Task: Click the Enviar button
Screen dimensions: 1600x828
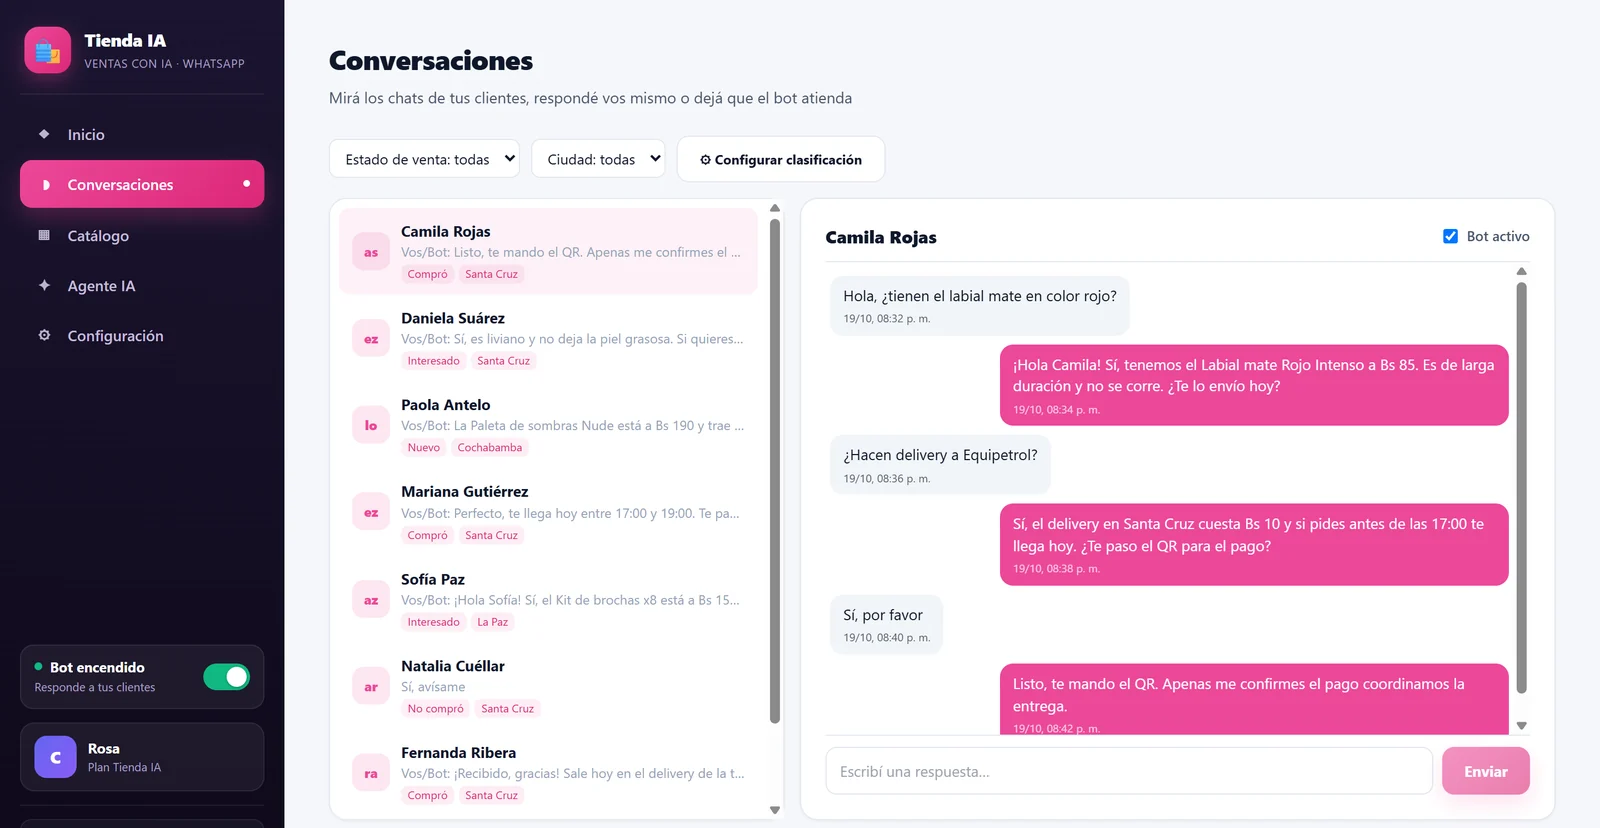Action: (1485, 771)
